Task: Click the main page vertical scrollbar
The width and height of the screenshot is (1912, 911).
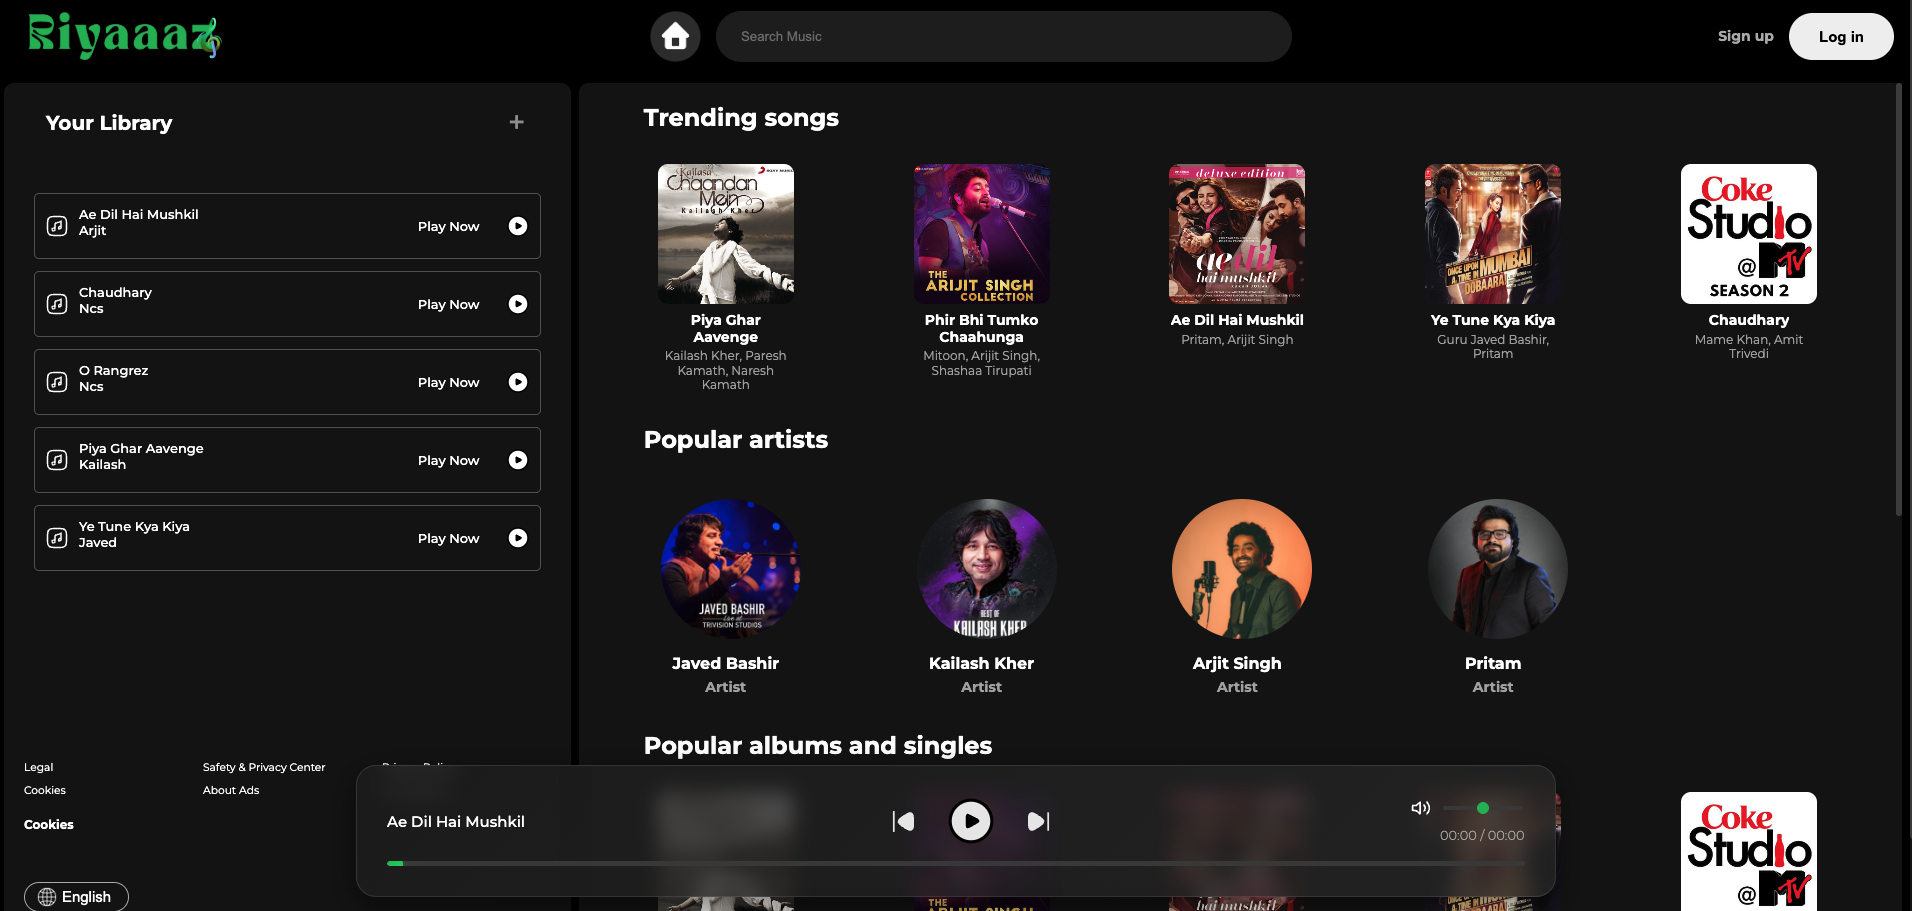Action: (1898, 300)
